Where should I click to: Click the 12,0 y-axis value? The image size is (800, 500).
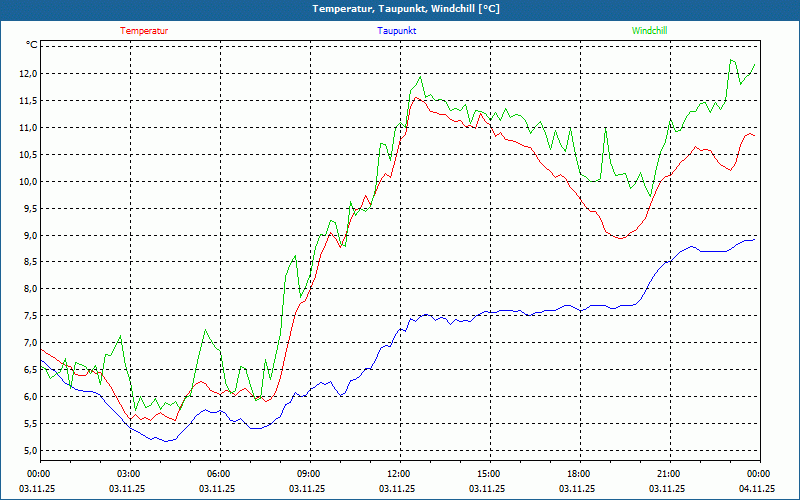pos(27,74)
